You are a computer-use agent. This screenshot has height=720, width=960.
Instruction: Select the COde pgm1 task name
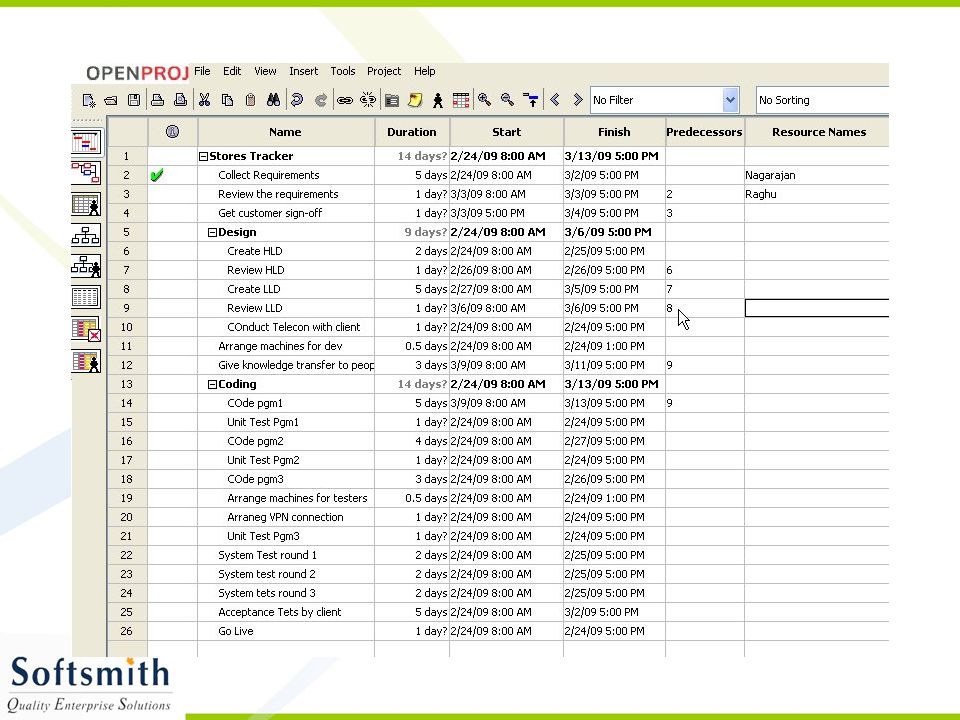click(x=255, y=403)
